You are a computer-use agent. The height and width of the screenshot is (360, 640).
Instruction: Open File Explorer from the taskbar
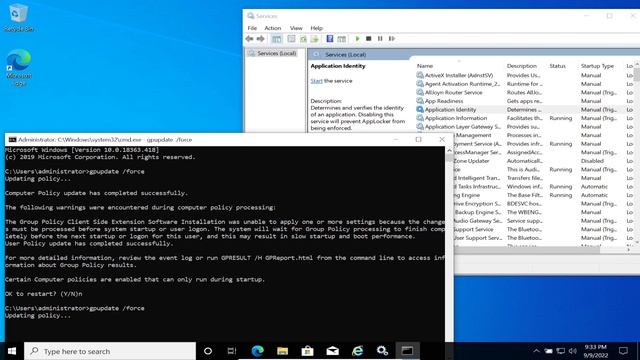(282, 351)
